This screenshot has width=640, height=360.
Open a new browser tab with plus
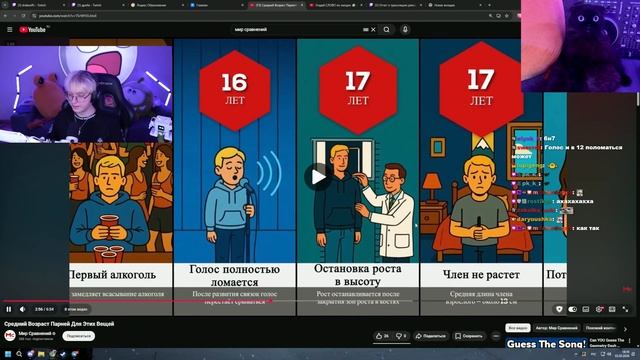(489, 5)
